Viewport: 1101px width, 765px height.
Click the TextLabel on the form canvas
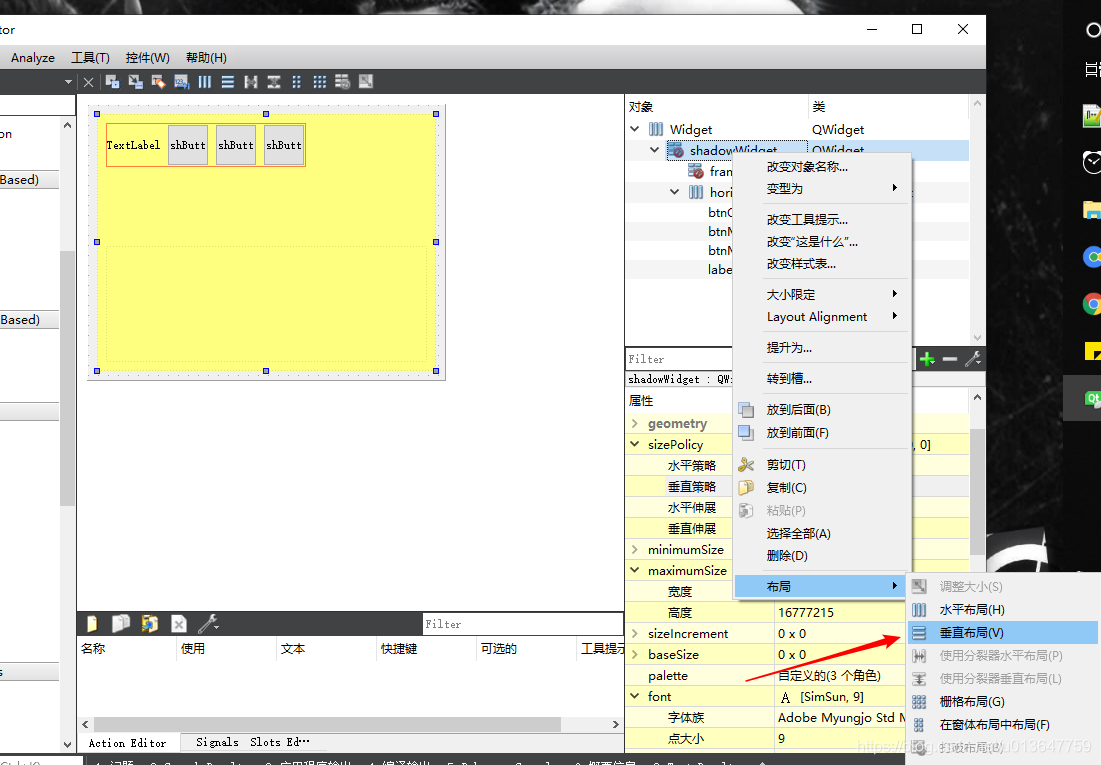pyautogui.click(x=133, y=145)
